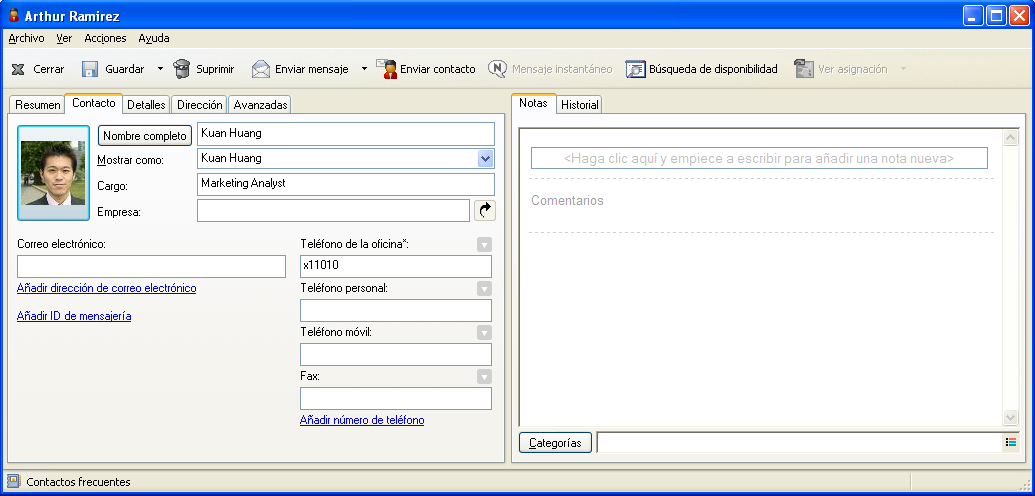The width and height of the screenshot is (1035, 496).
Task: Click the full name field containing Kuan Huang
Action: coord(346,134)
